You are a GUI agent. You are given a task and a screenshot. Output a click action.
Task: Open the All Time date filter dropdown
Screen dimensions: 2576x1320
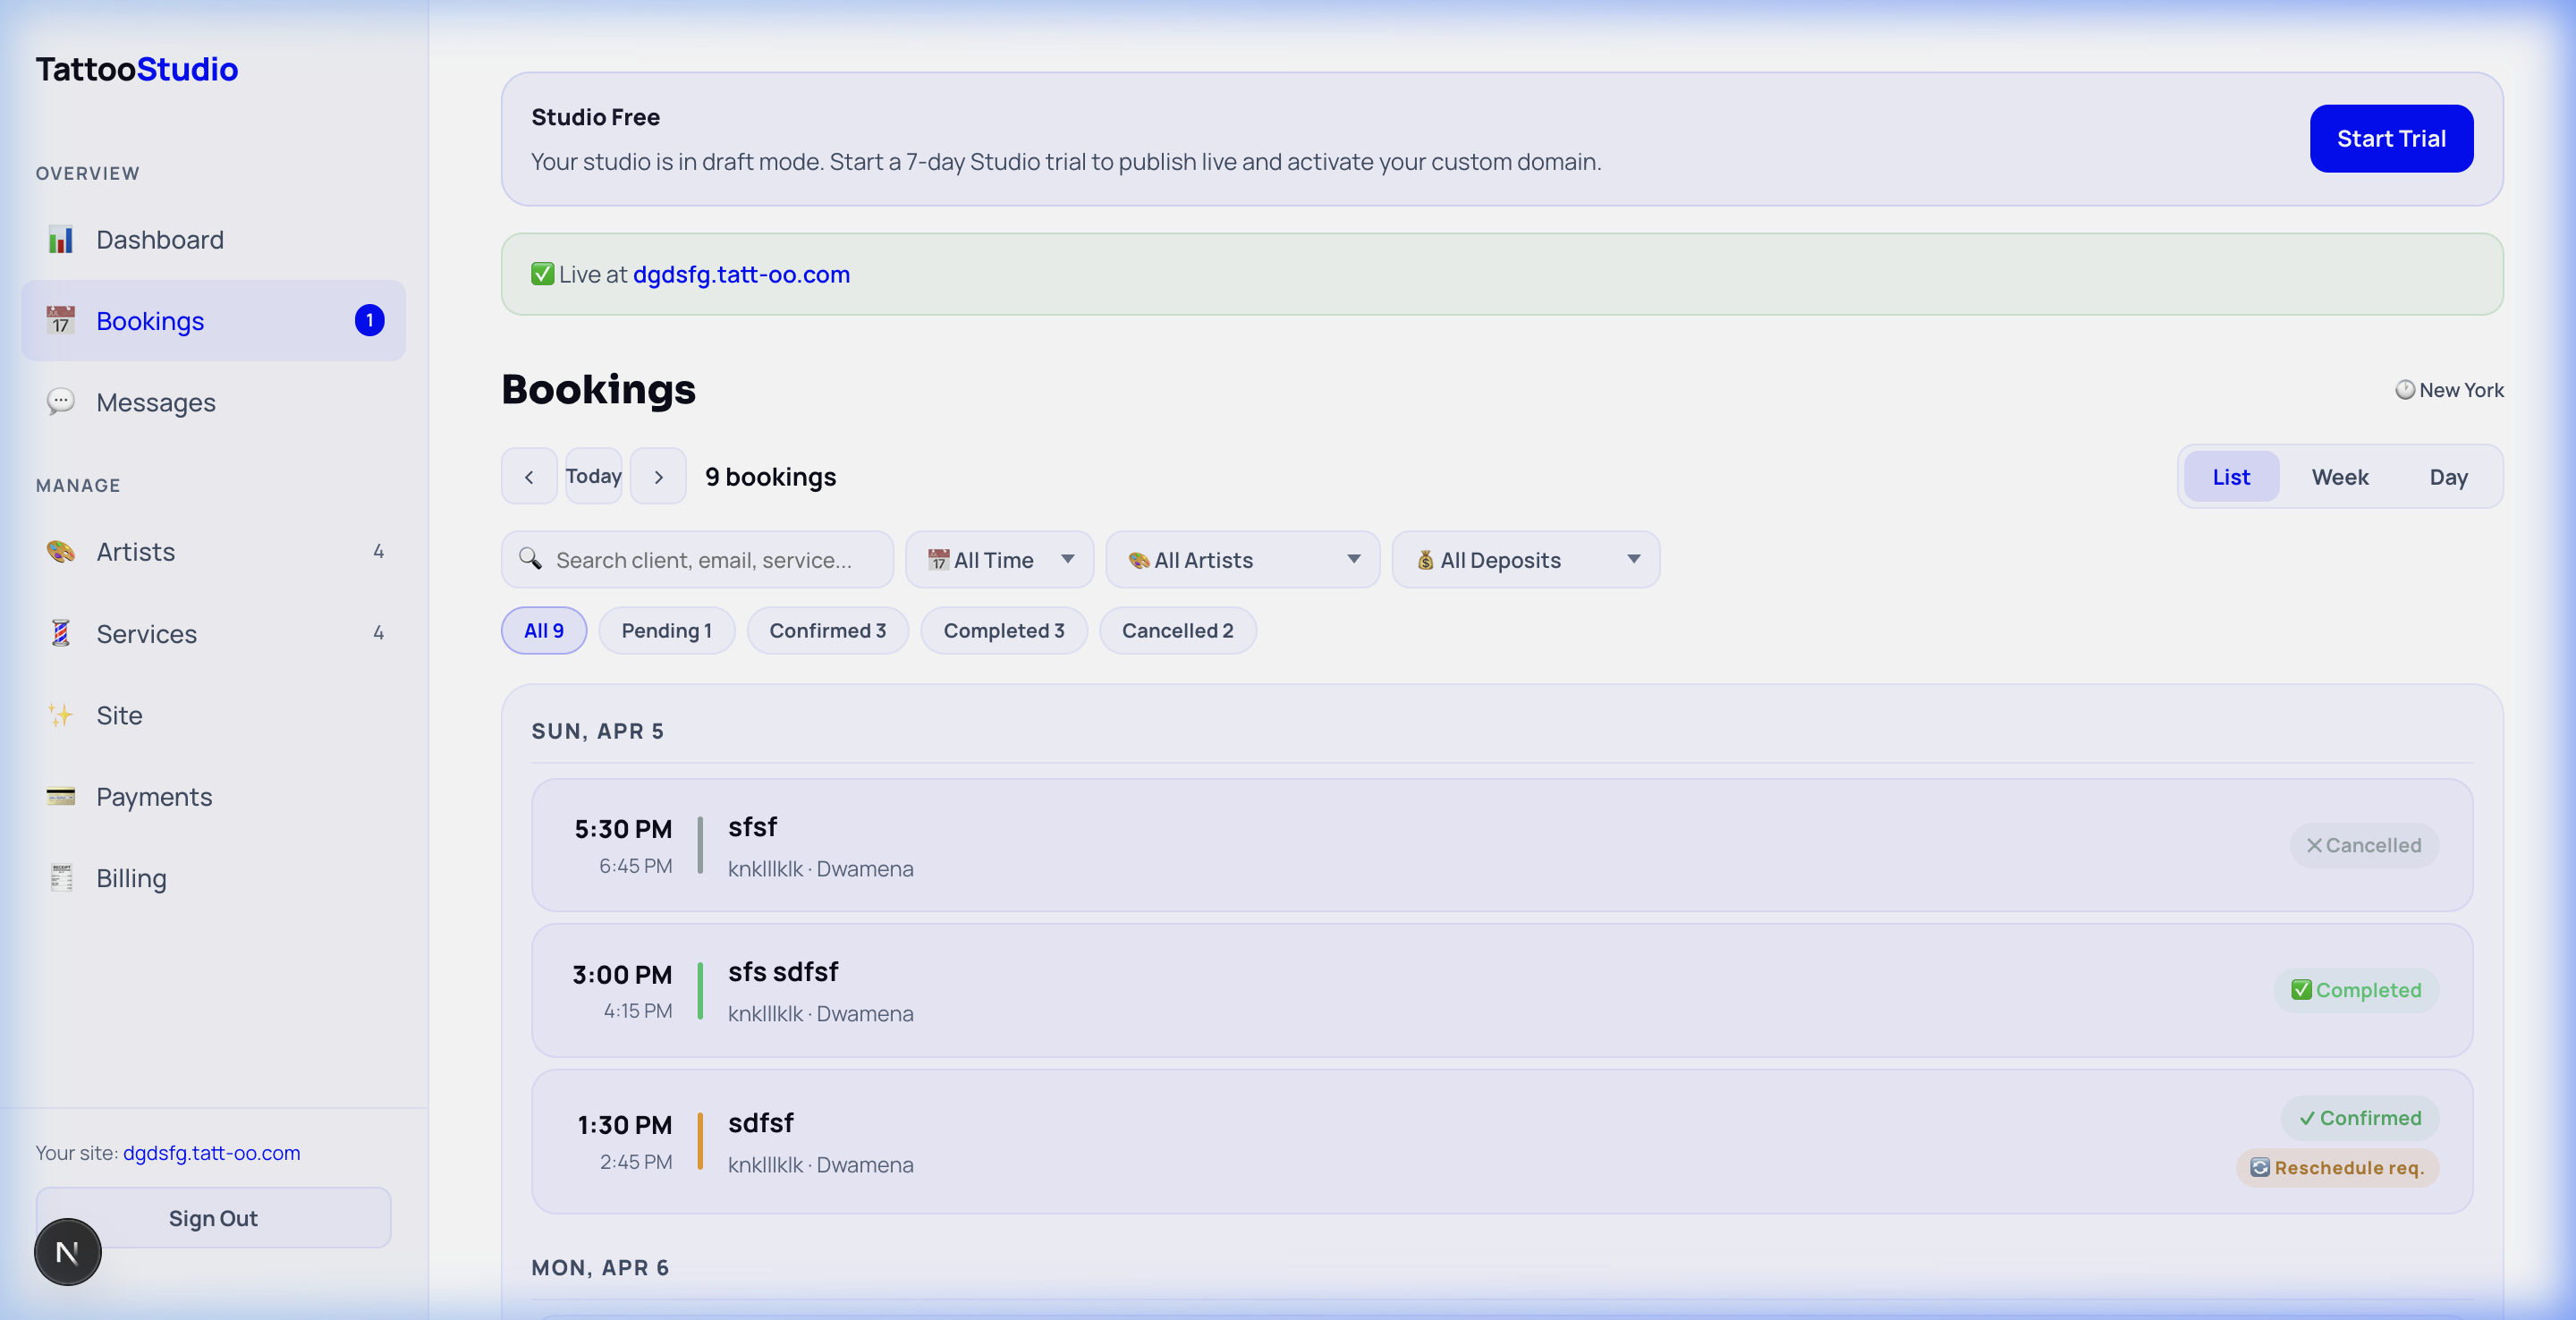coord(999,559)
